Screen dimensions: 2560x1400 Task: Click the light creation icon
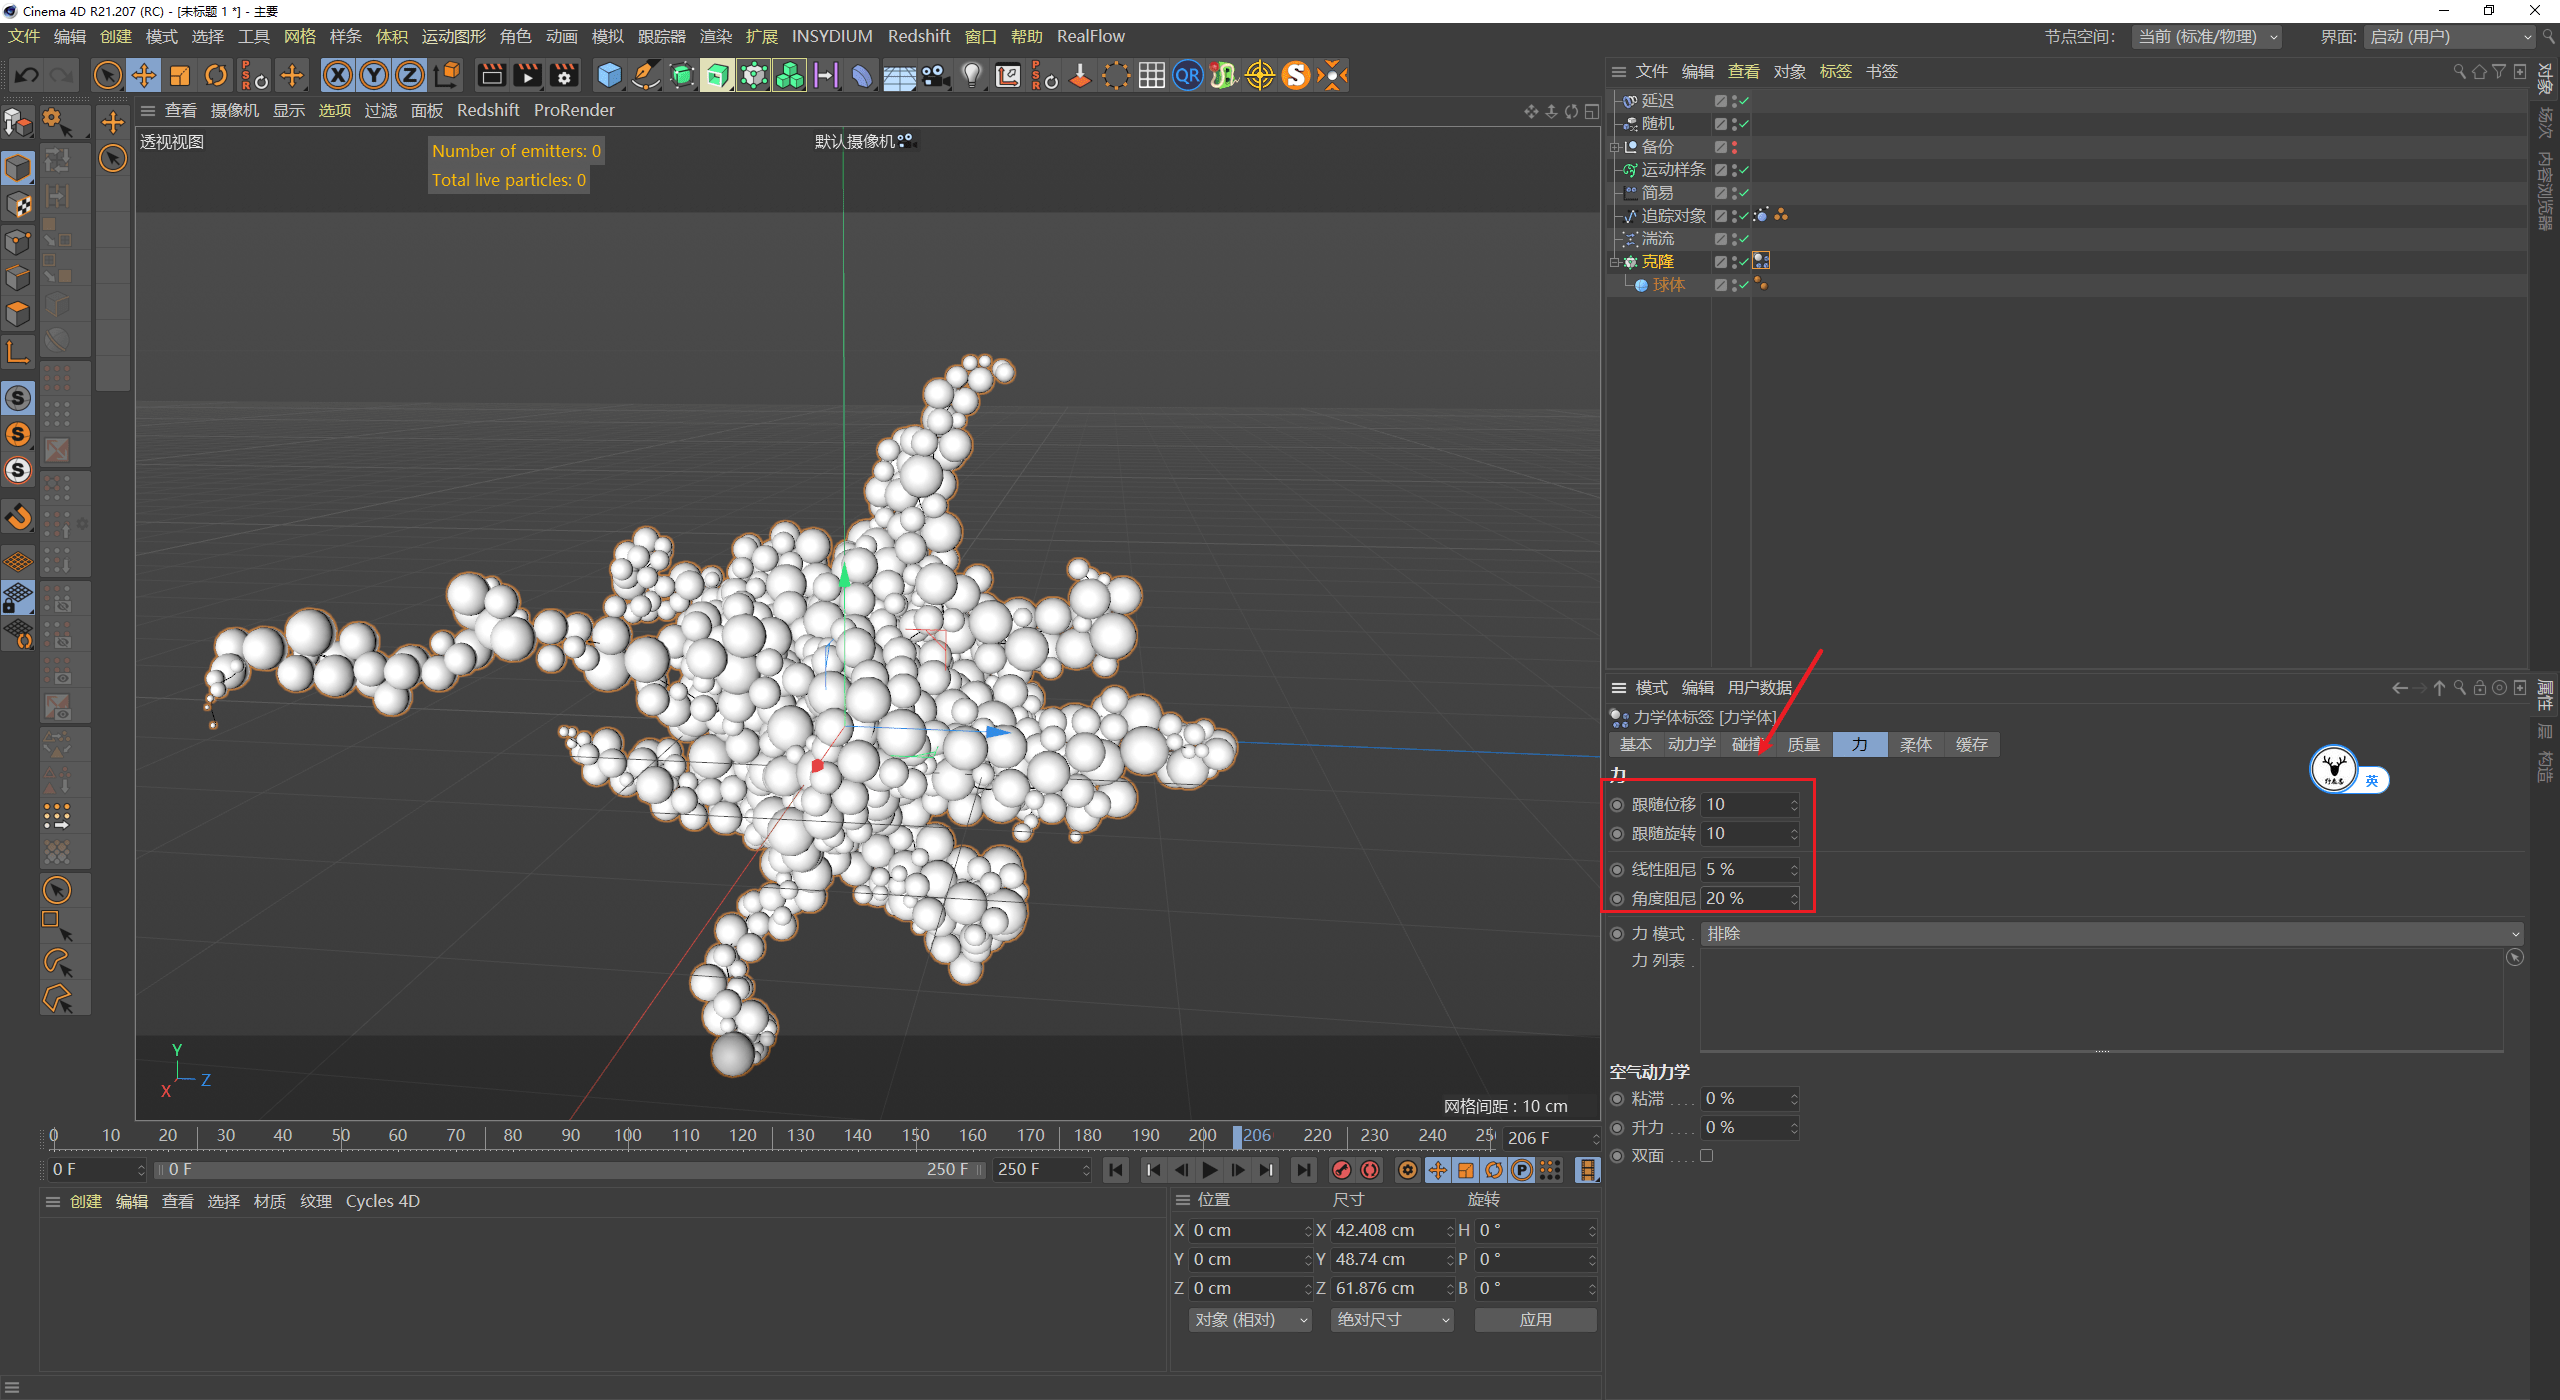(x=971, y=75)
